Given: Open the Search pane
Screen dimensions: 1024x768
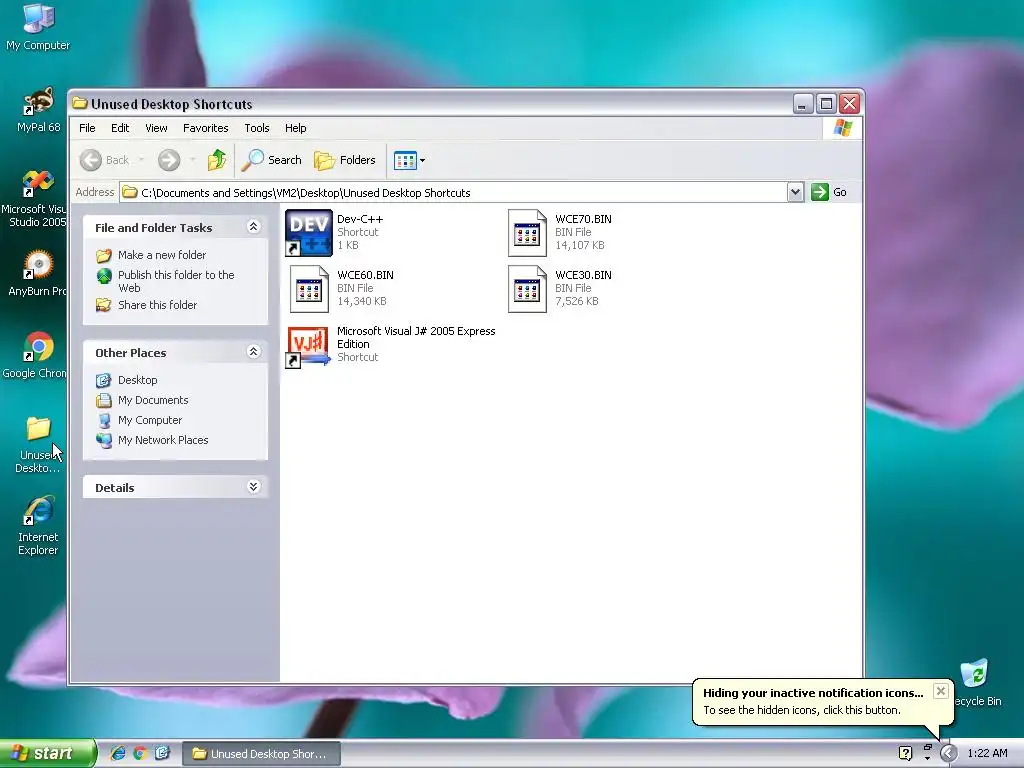Looking at the screenshot, I should click(x=271, y=160).
